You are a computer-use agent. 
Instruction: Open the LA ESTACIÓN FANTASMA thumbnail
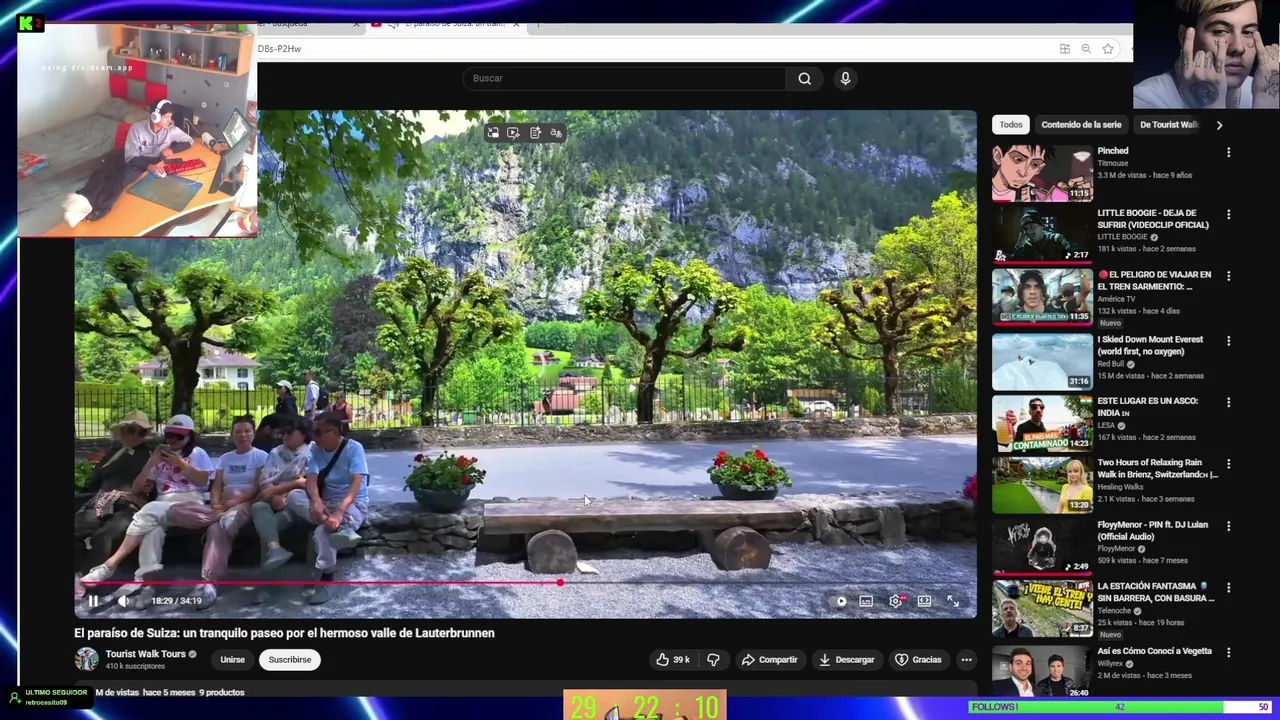1042,608
